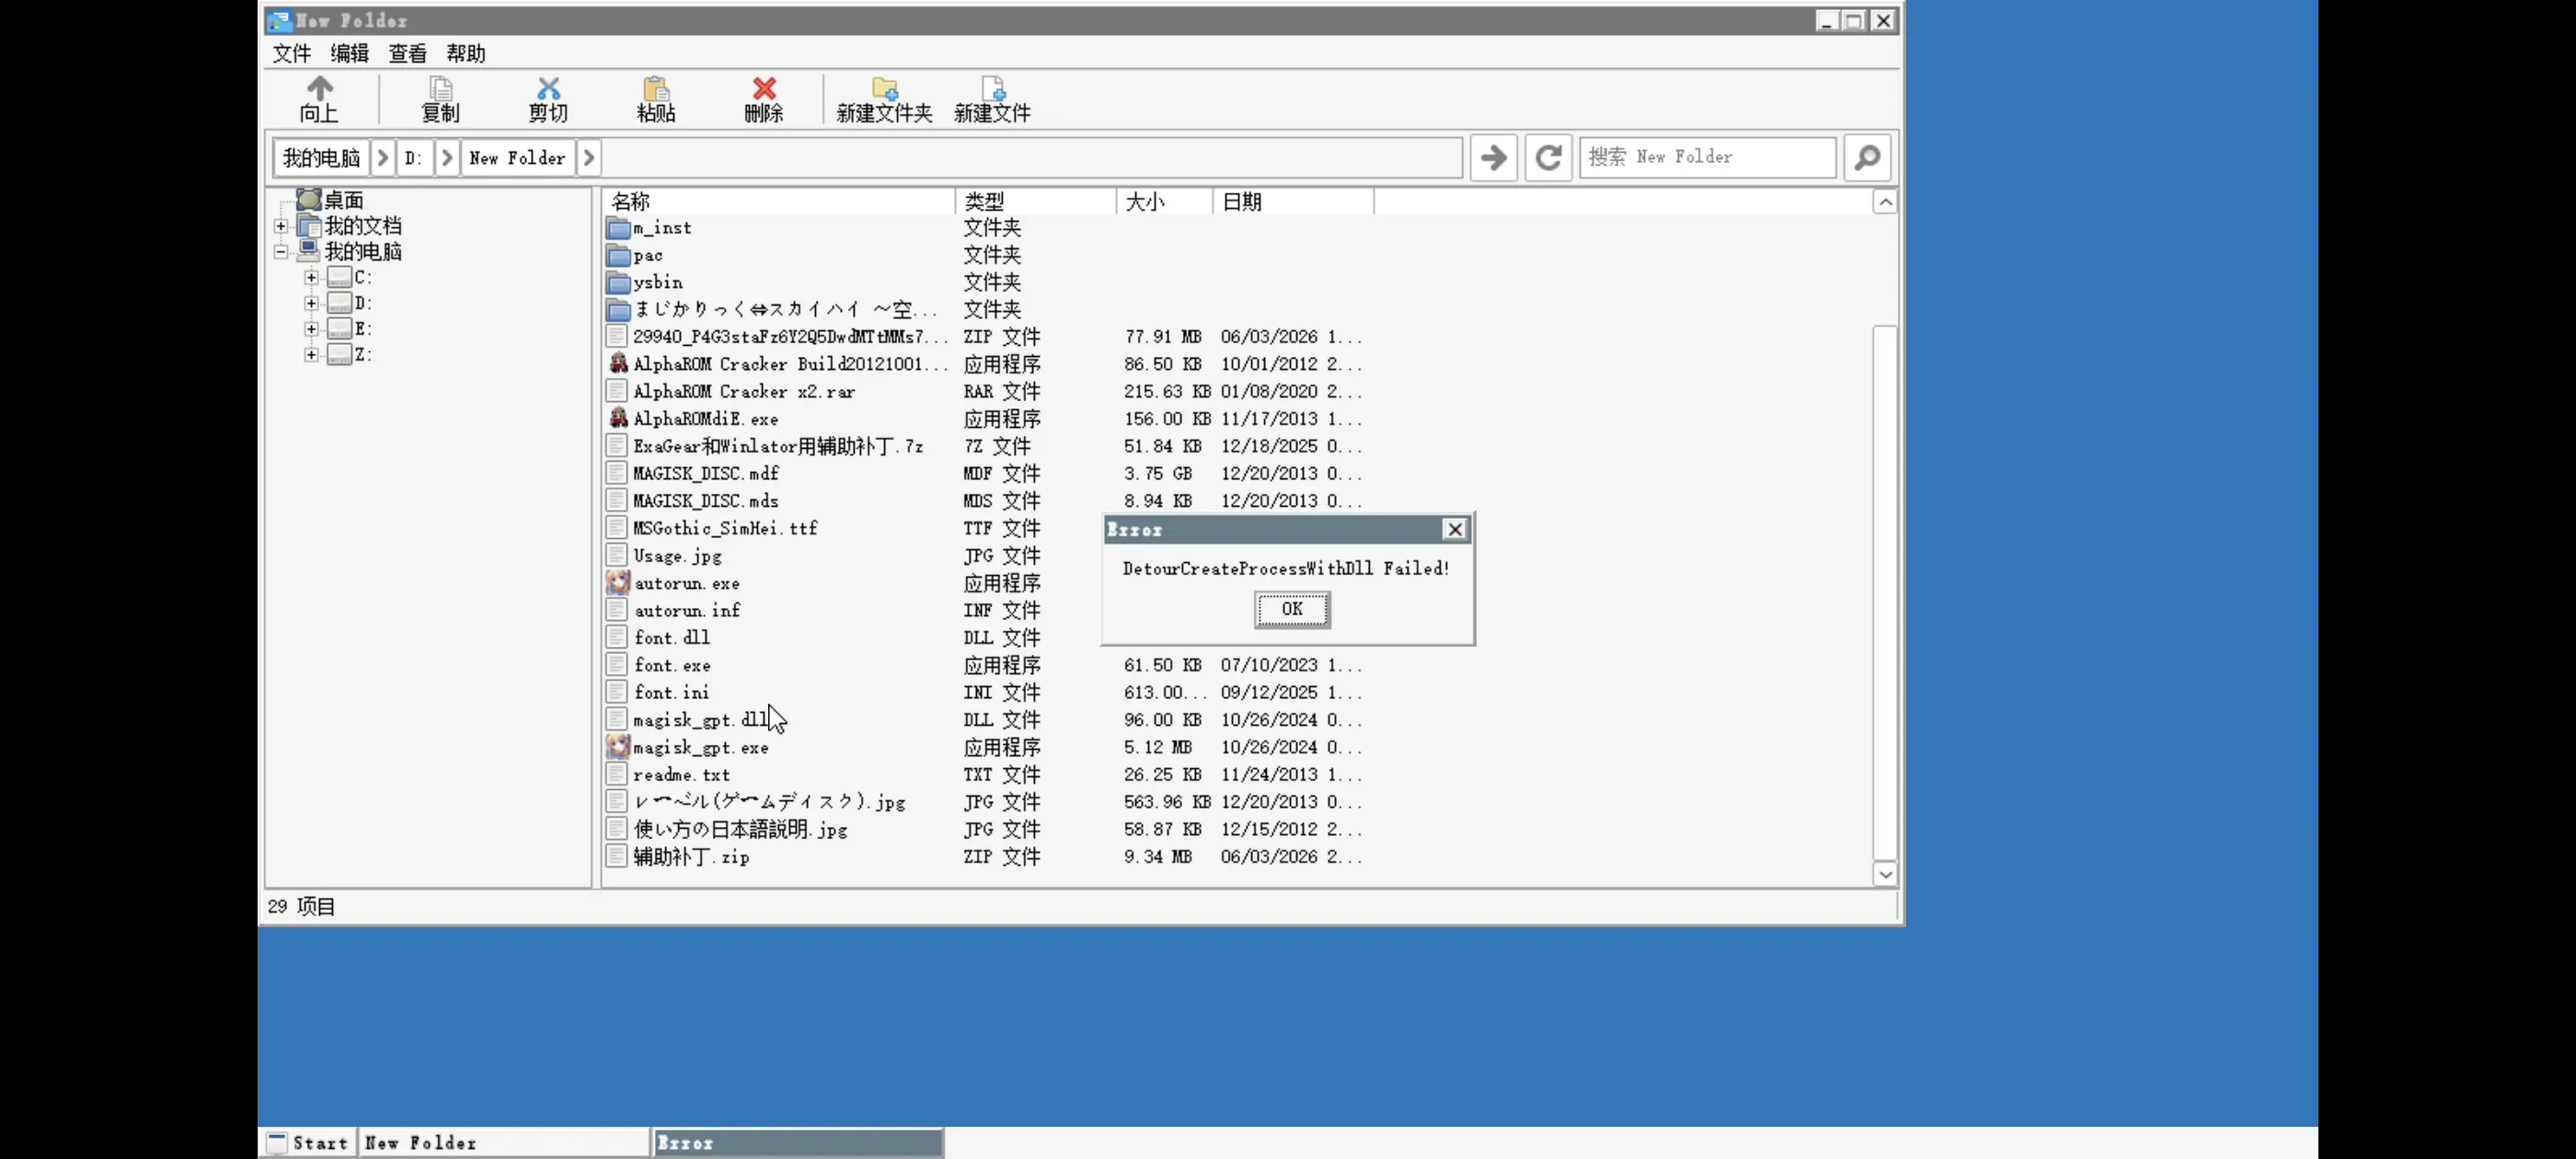Click the 向上 up arrow icon

320,88
